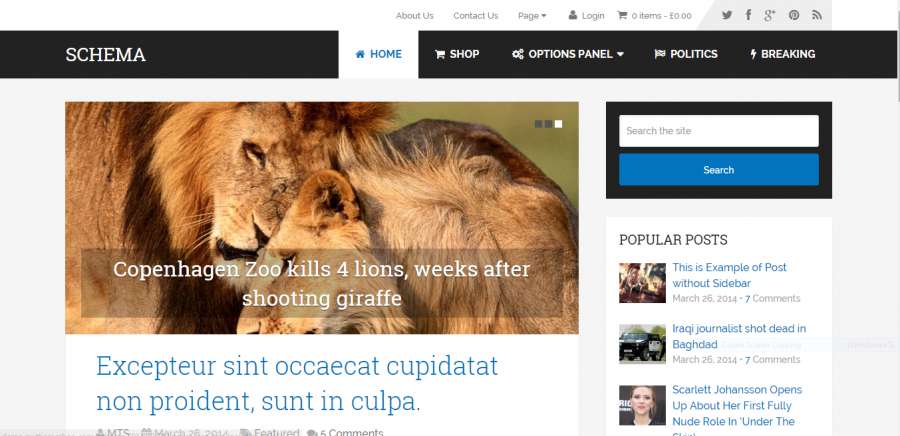
Task: Open the Facebook social icon
Action: tap(748, 15)
